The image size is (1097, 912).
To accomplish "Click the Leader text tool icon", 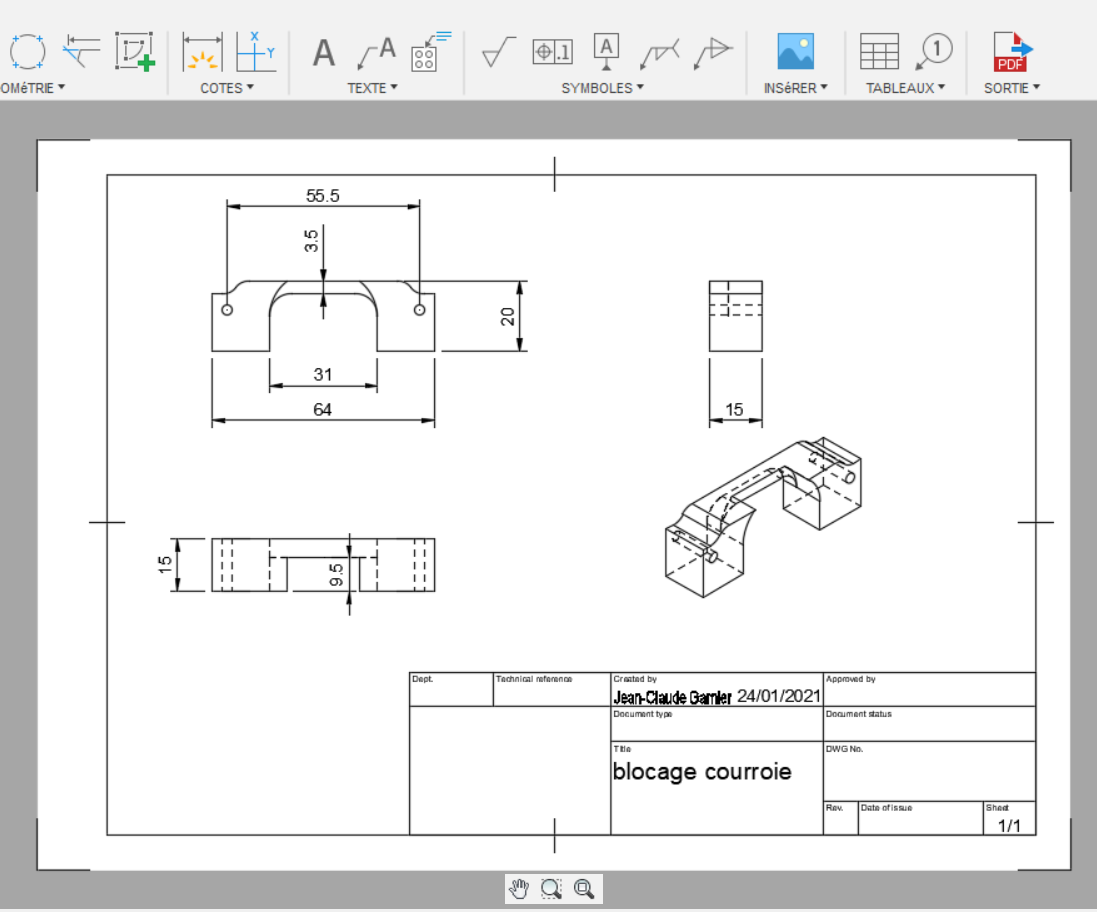I will coord(376,53).
